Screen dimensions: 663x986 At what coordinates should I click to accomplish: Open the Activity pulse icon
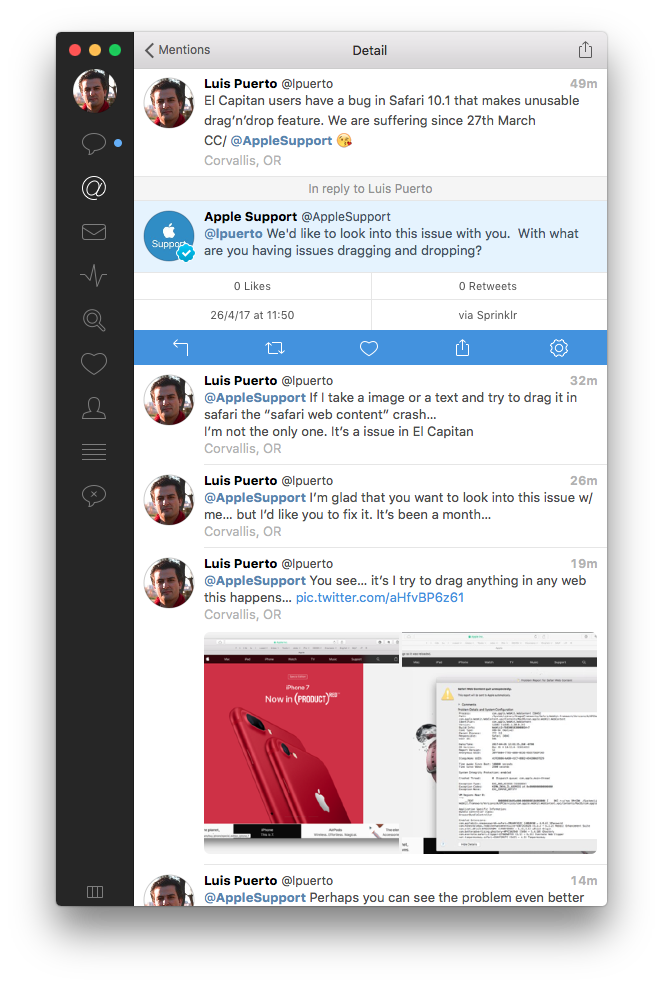pyautogui.click(x=94, y=275)
